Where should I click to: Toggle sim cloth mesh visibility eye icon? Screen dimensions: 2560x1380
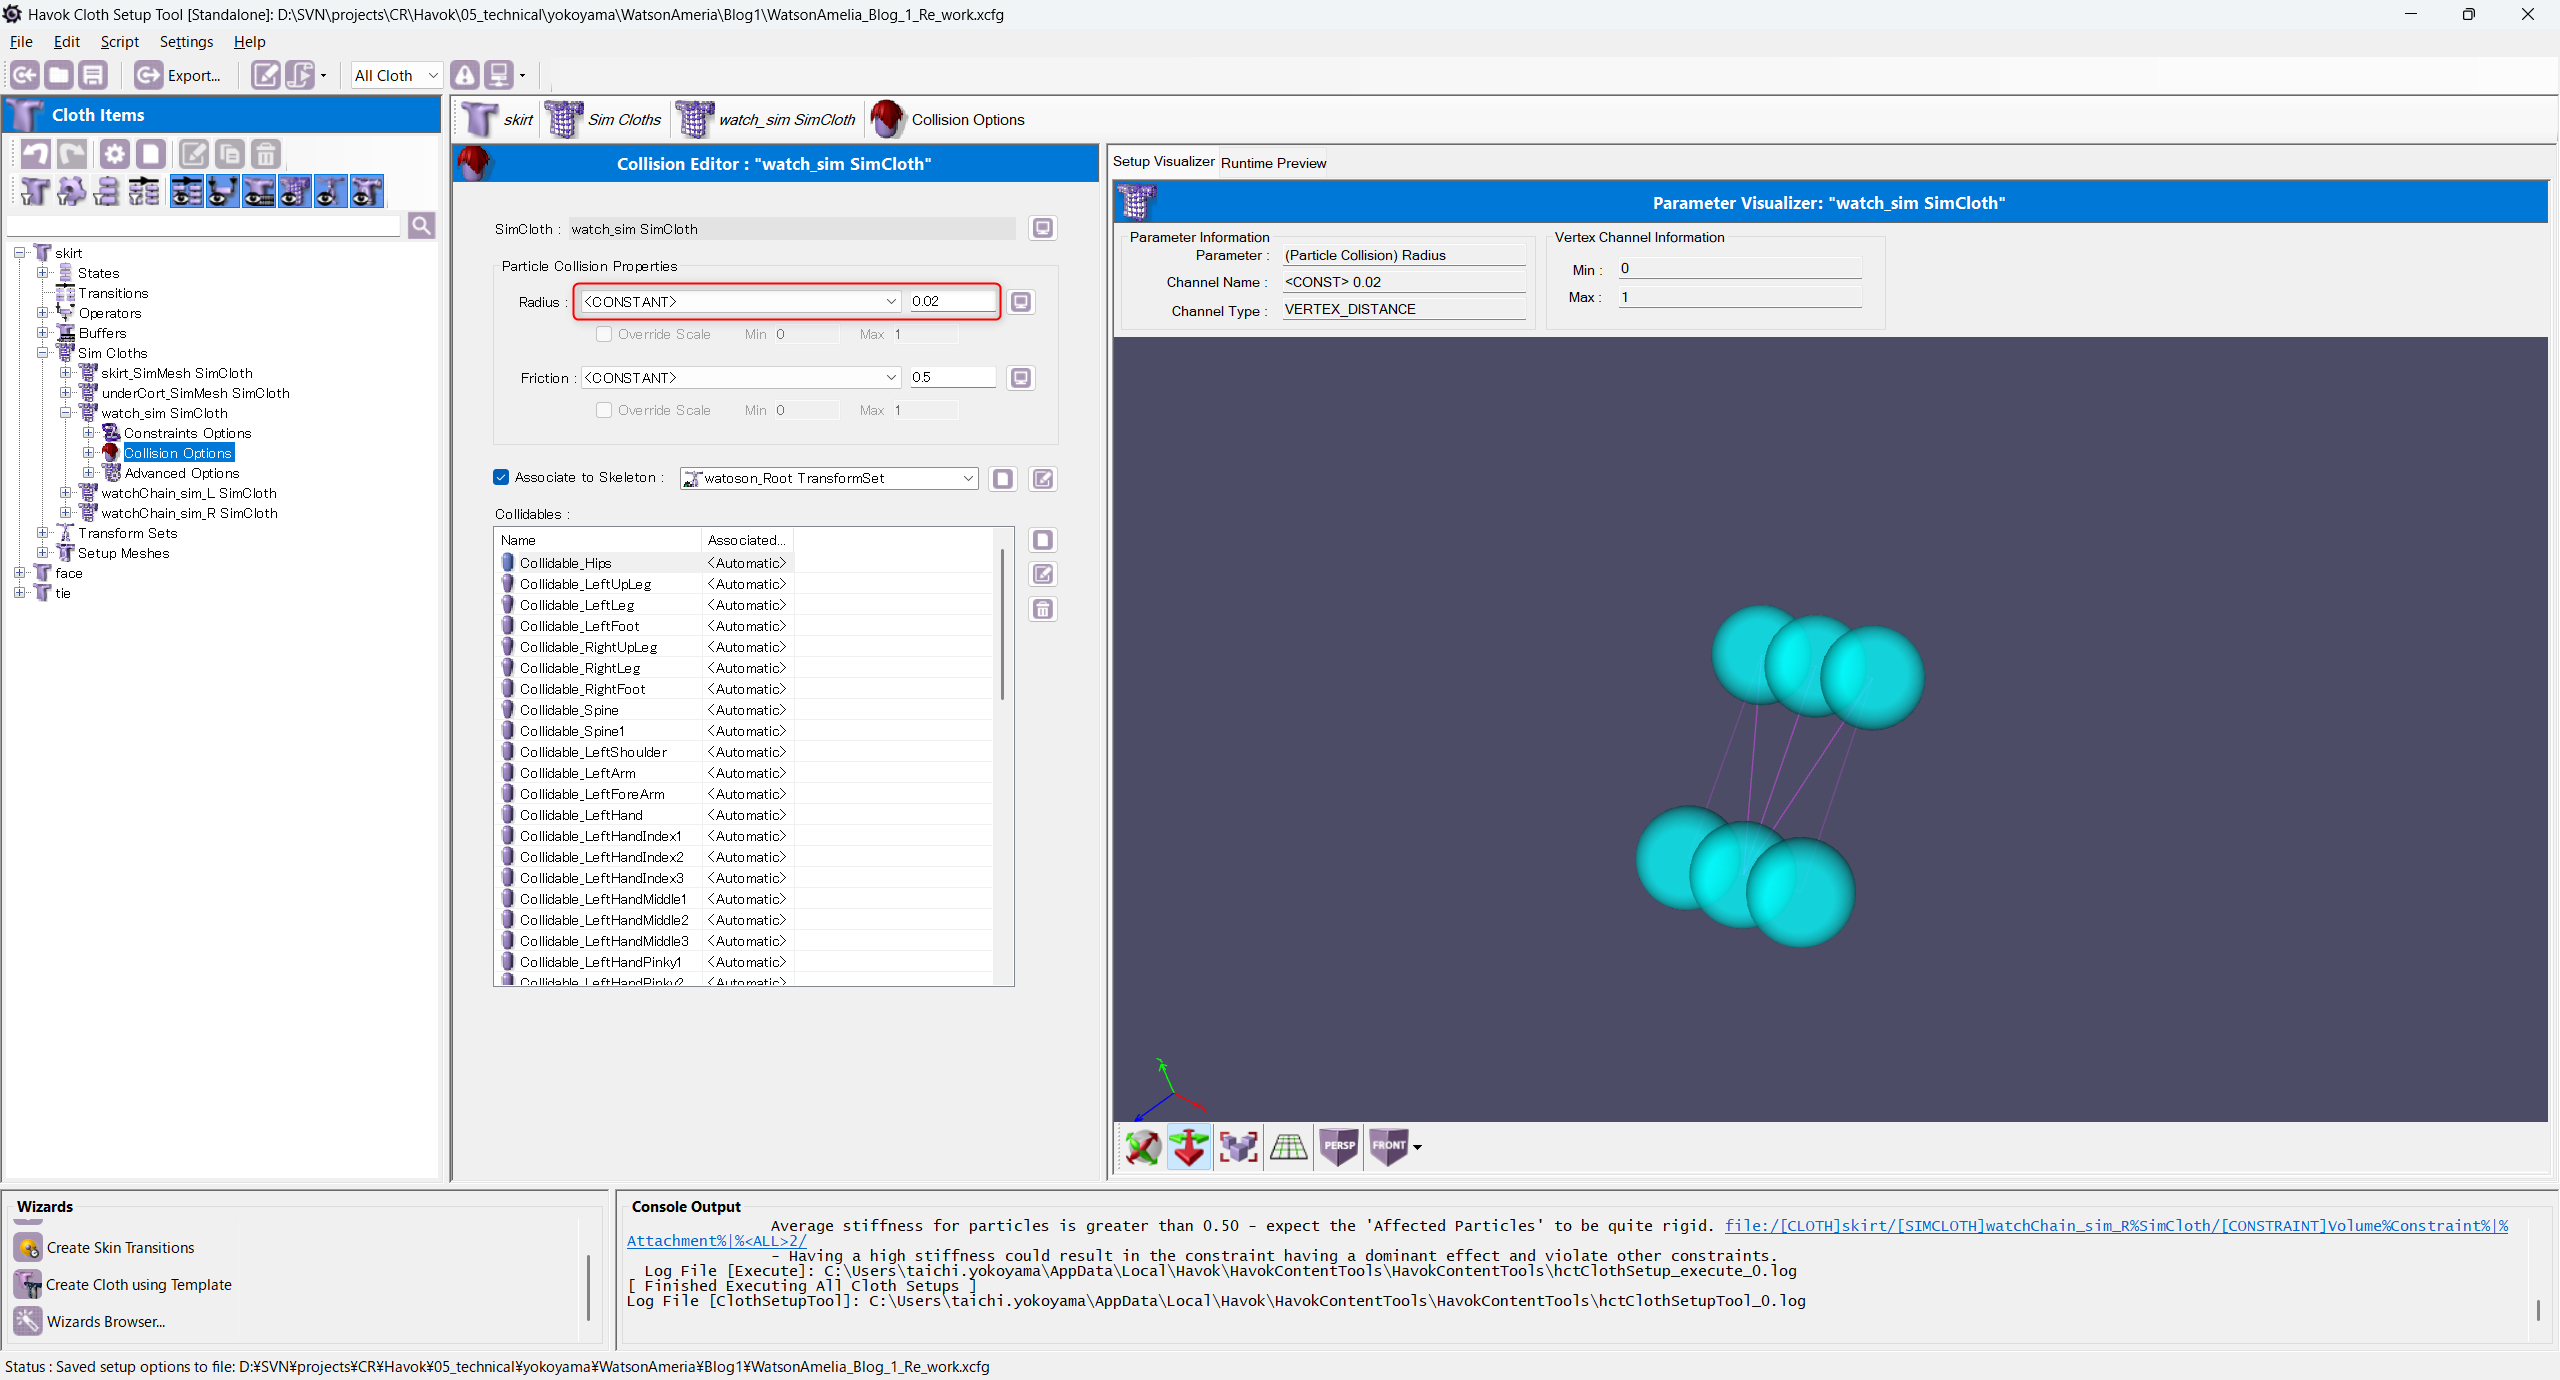click(295, 191)
